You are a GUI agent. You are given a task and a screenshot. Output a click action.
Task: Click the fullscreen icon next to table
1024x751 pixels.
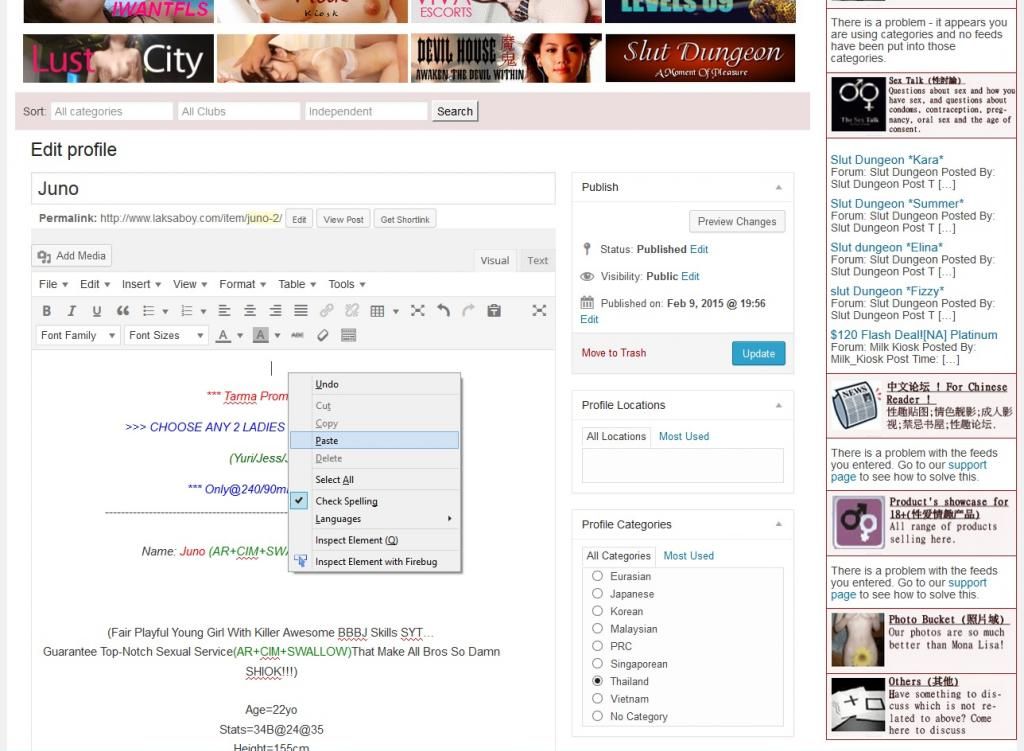[417, 311]
